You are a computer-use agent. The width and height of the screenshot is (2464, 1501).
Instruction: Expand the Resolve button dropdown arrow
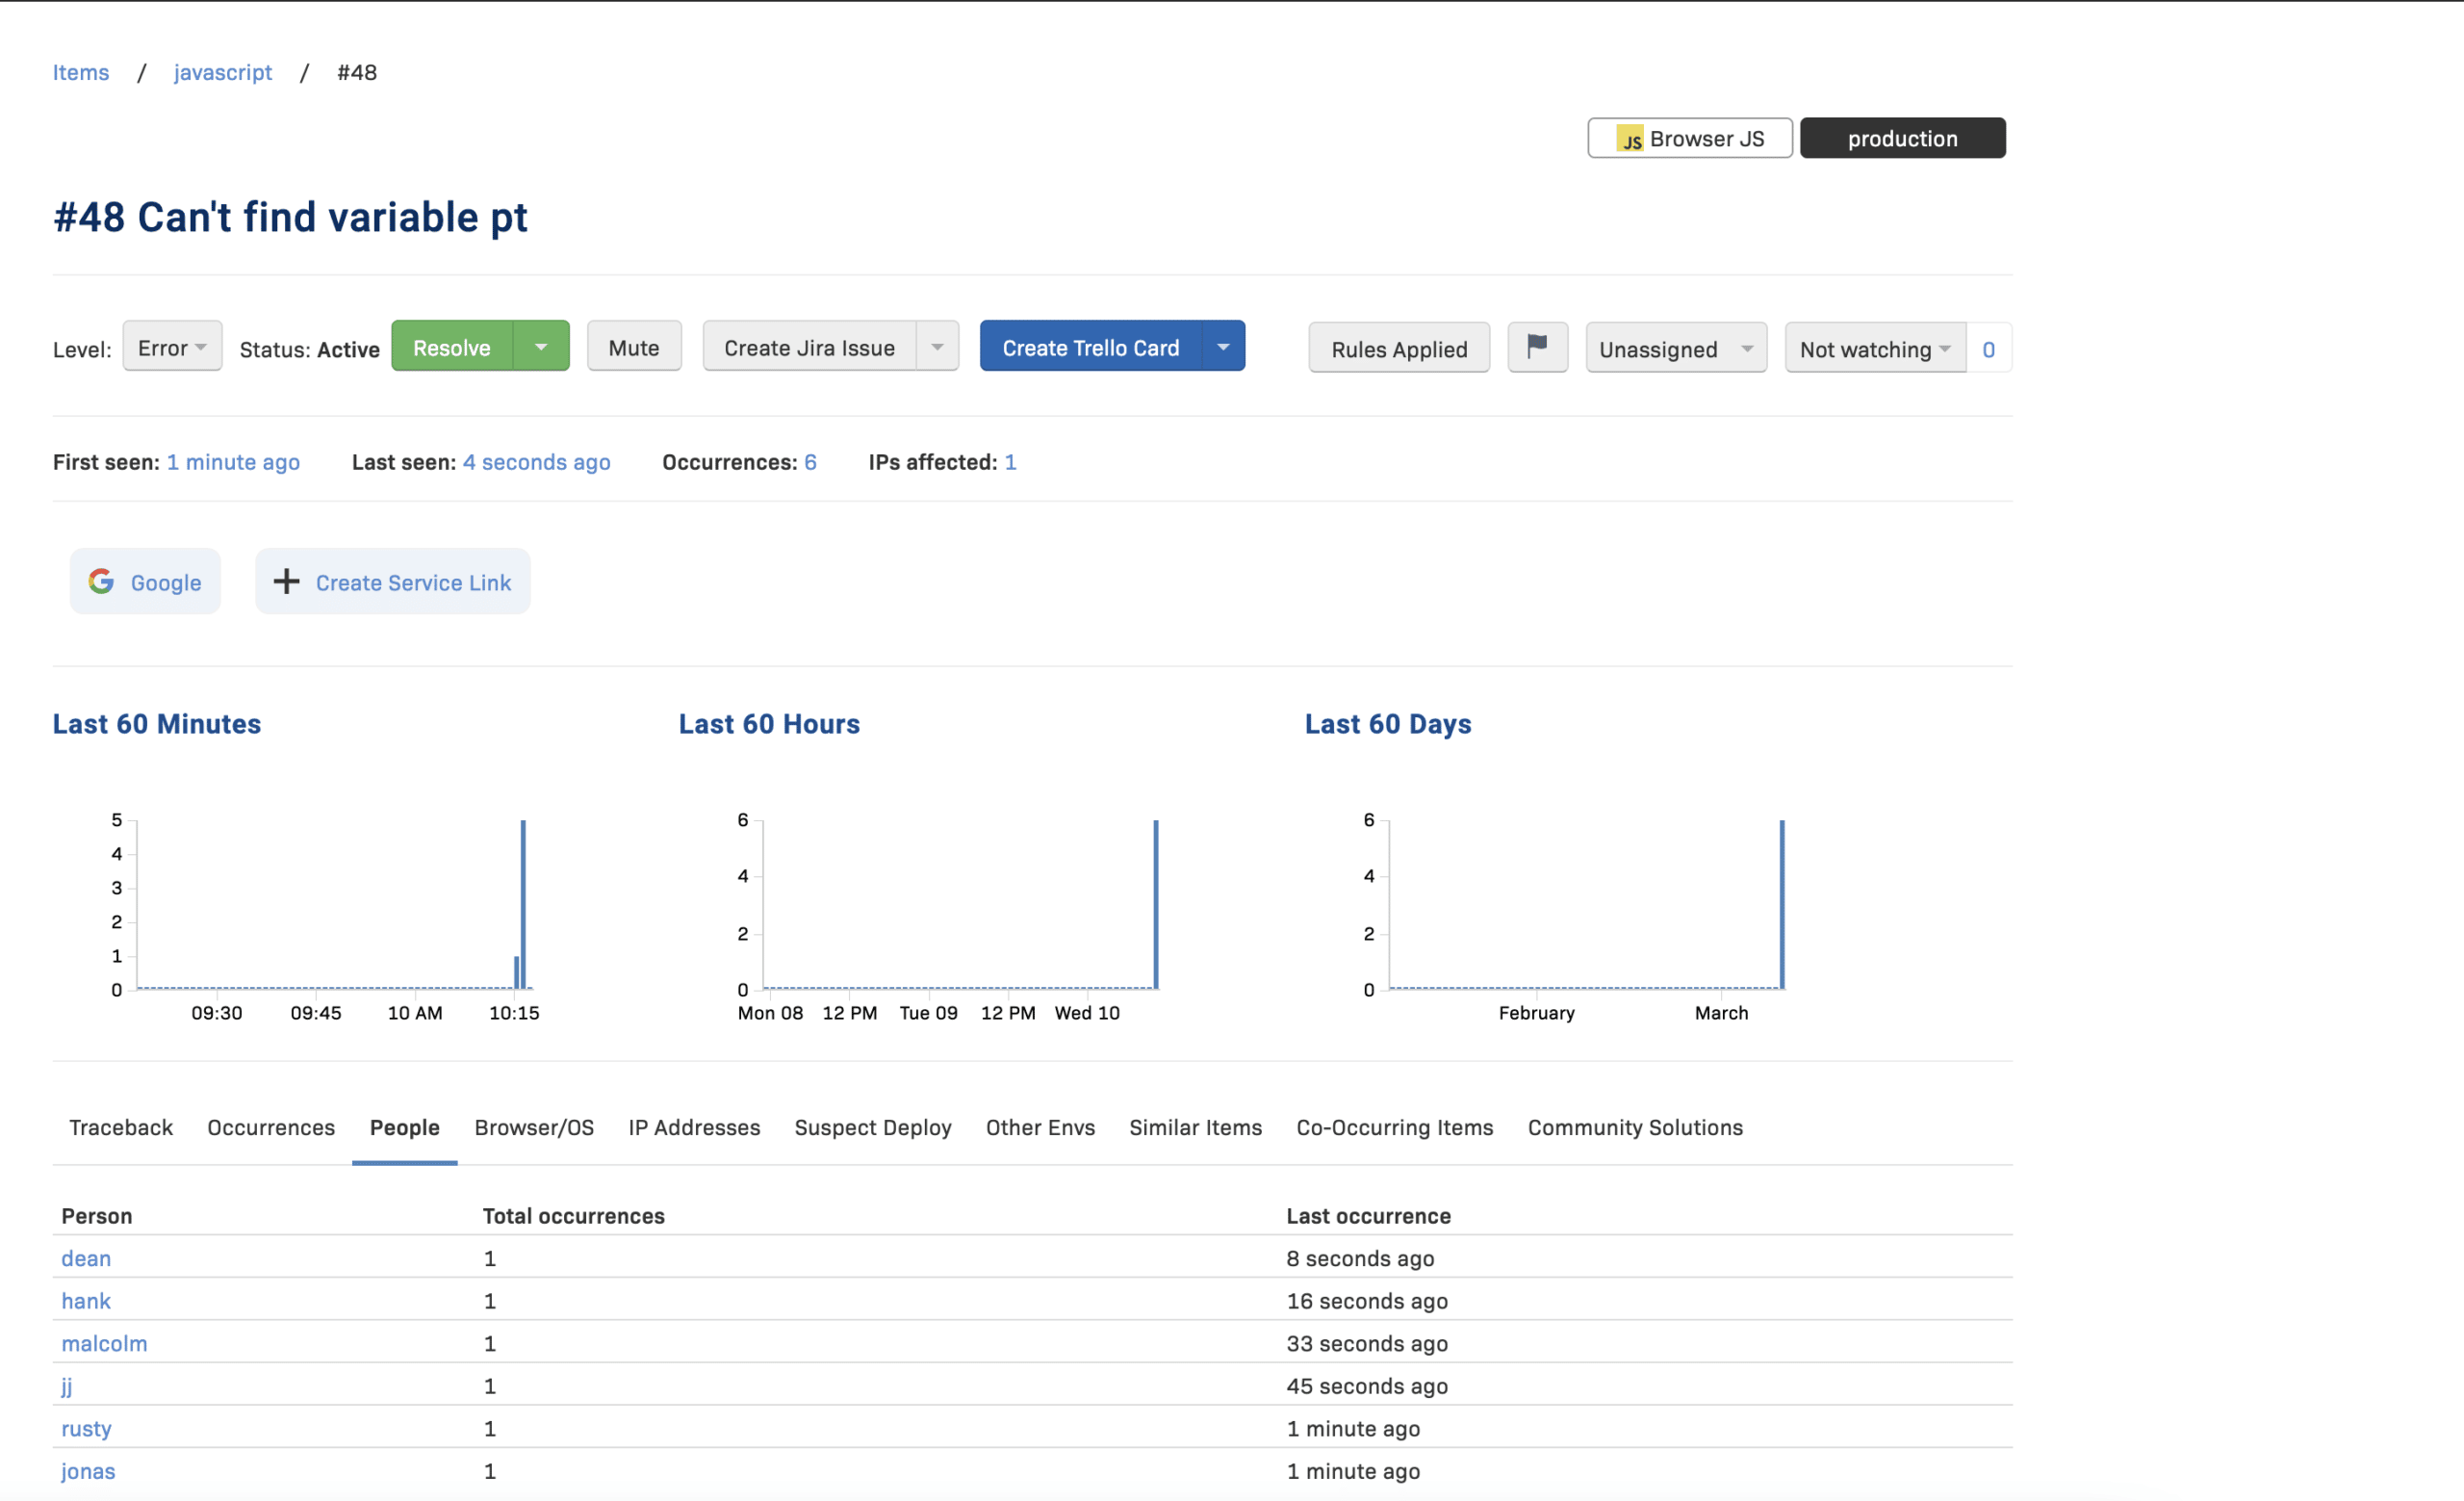(542, 347)
